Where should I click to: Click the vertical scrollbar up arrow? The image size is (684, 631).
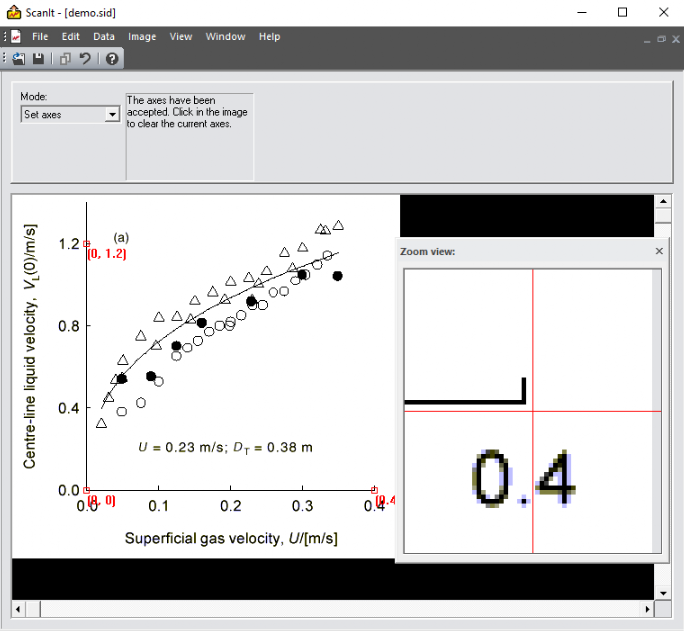(x=663, y=201)
